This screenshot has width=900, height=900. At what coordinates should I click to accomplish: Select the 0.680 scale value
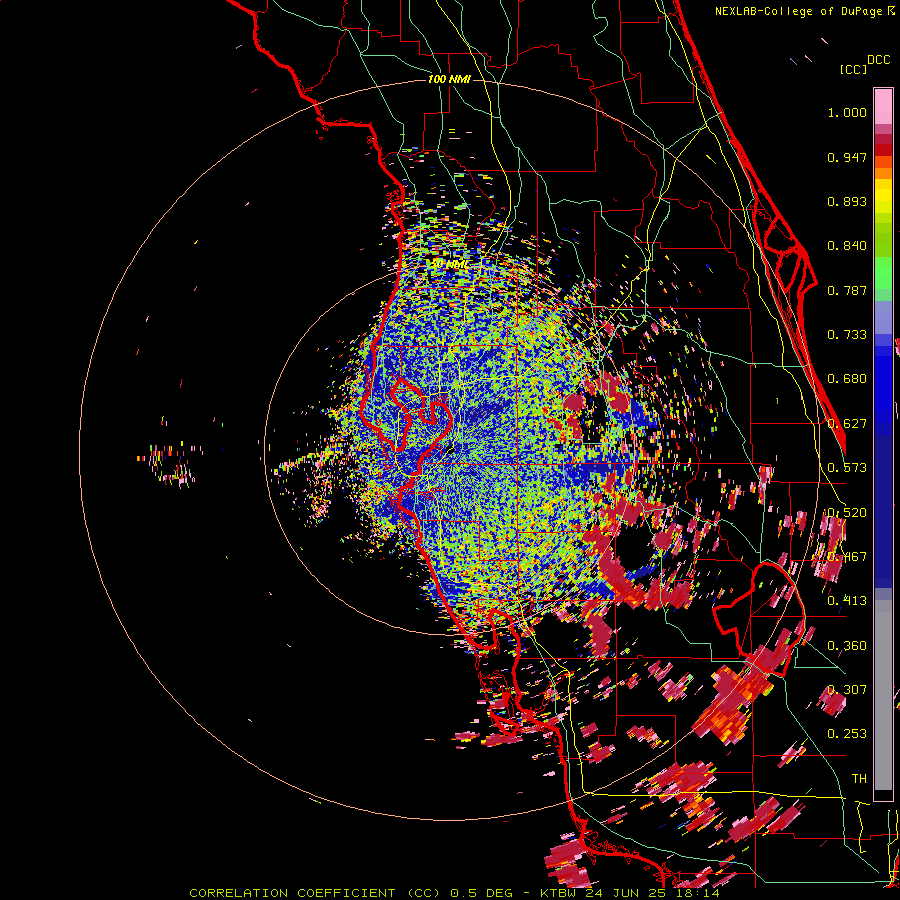coord(847,379)
